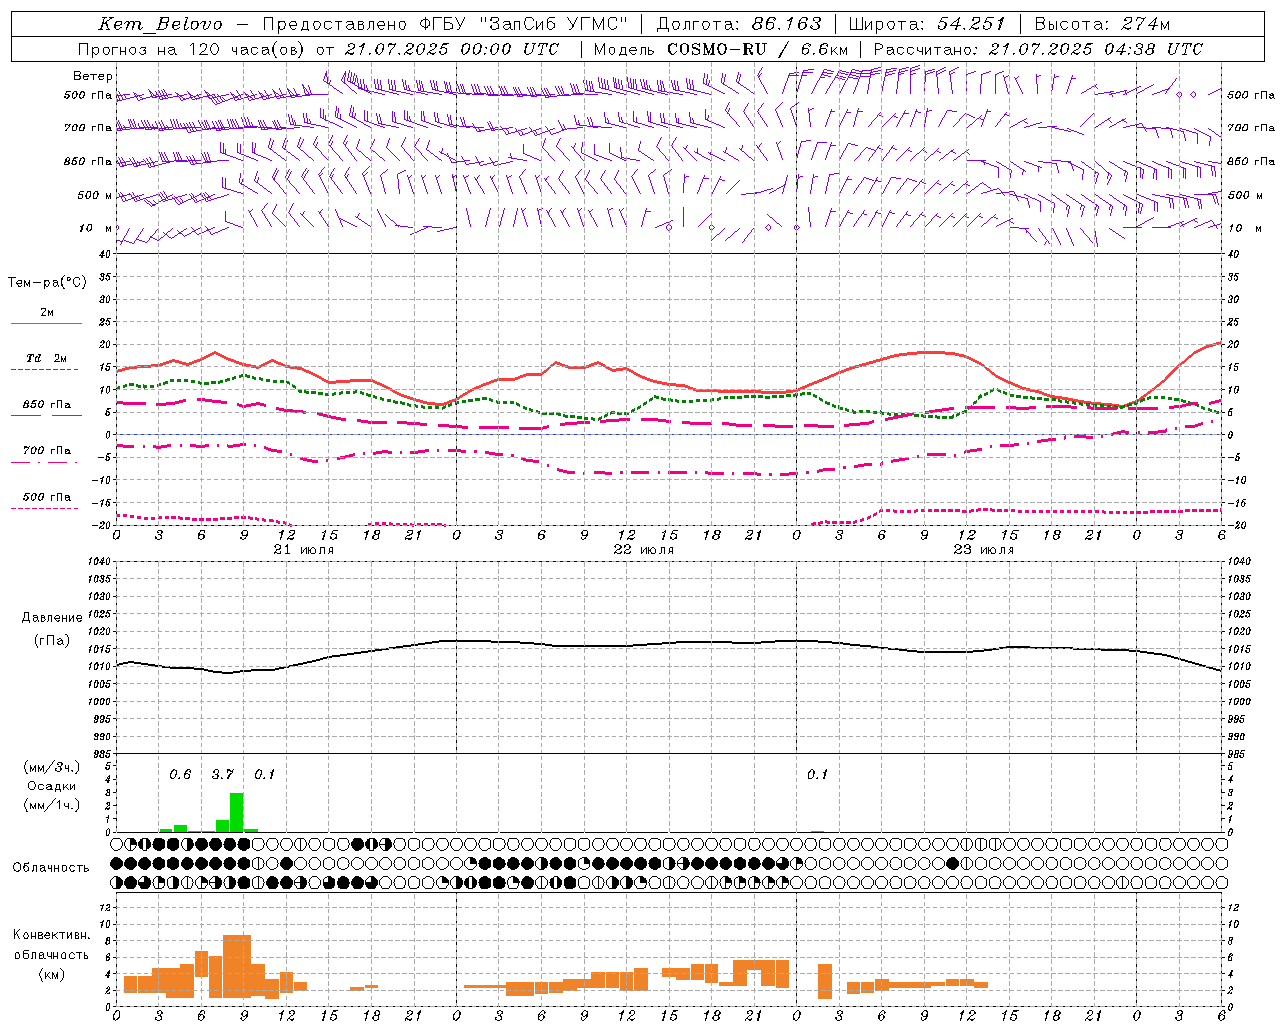Screen dimensions: 1280x1024
Task: Click the 'Долгота: 86.163' longitude value
Action: (739, 24)
